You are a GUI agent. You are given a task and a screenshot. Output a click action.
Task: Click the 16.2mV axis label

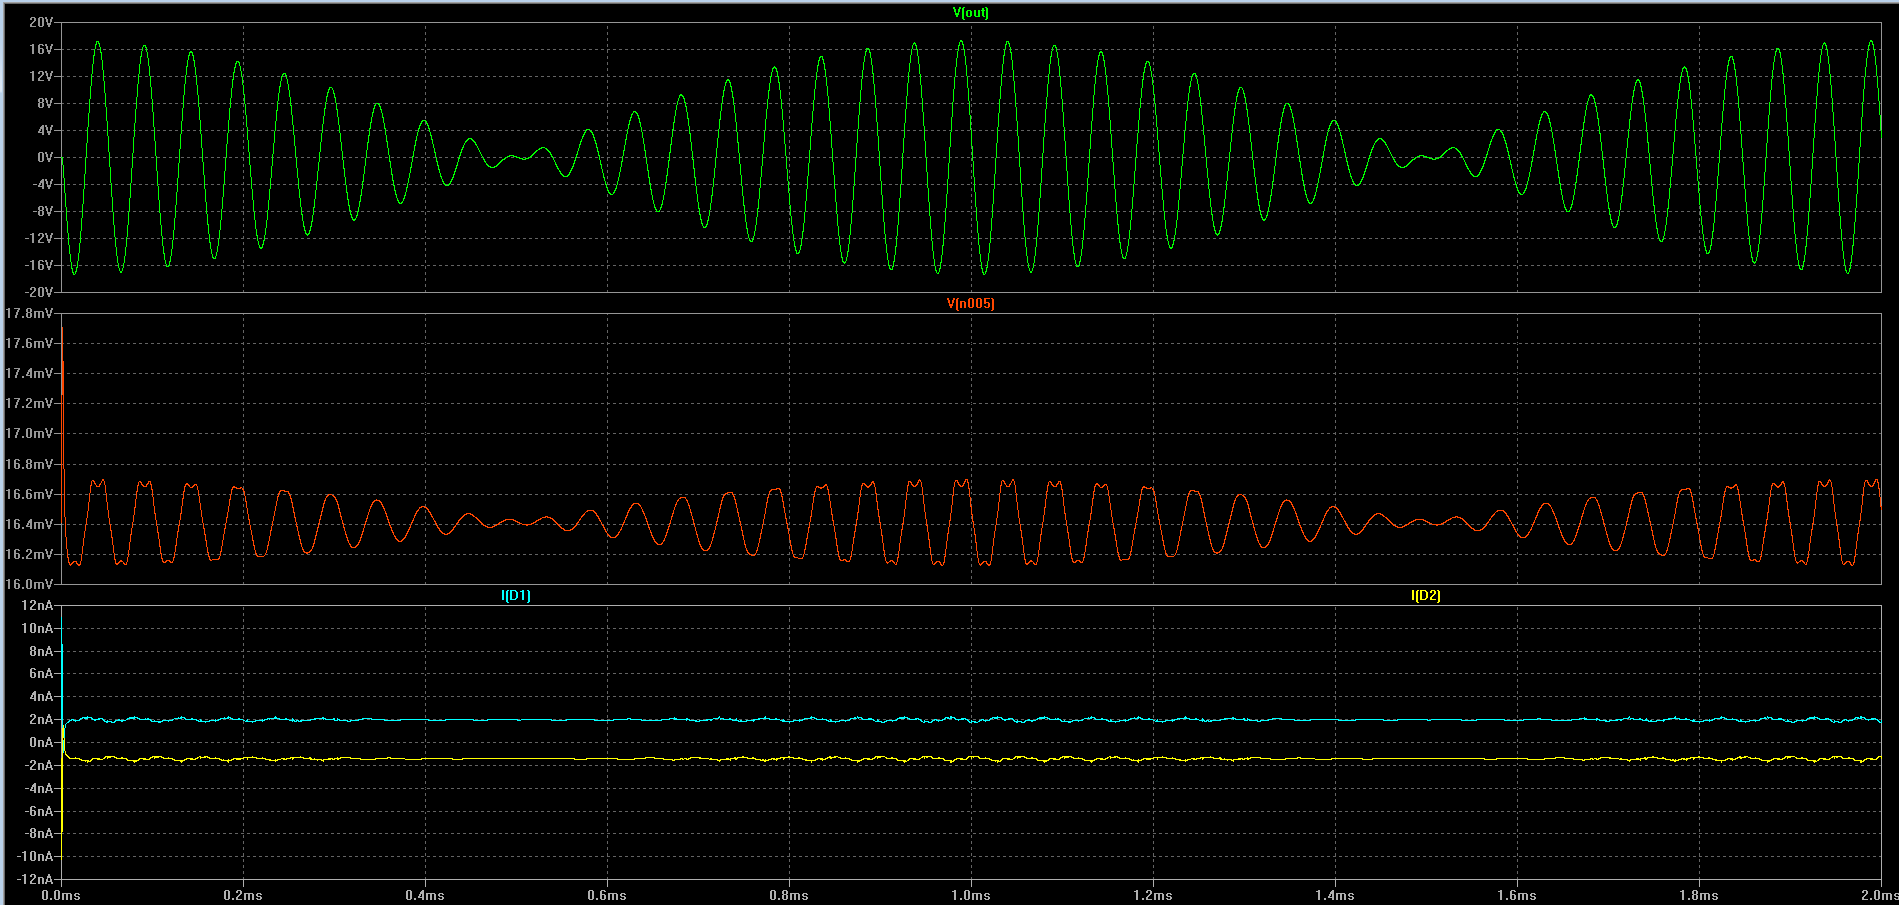click(29, 554)
